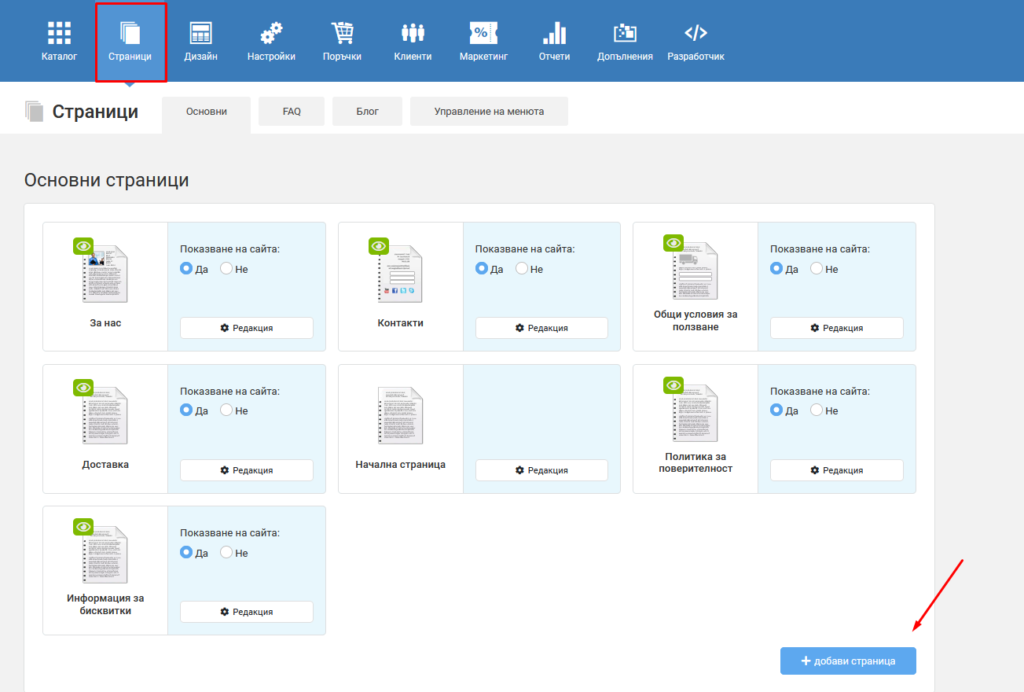The width and height of the screenshot is (1024, 692).
Task: Select Не for Политика за поверителност
Action: tap(816, 410)
